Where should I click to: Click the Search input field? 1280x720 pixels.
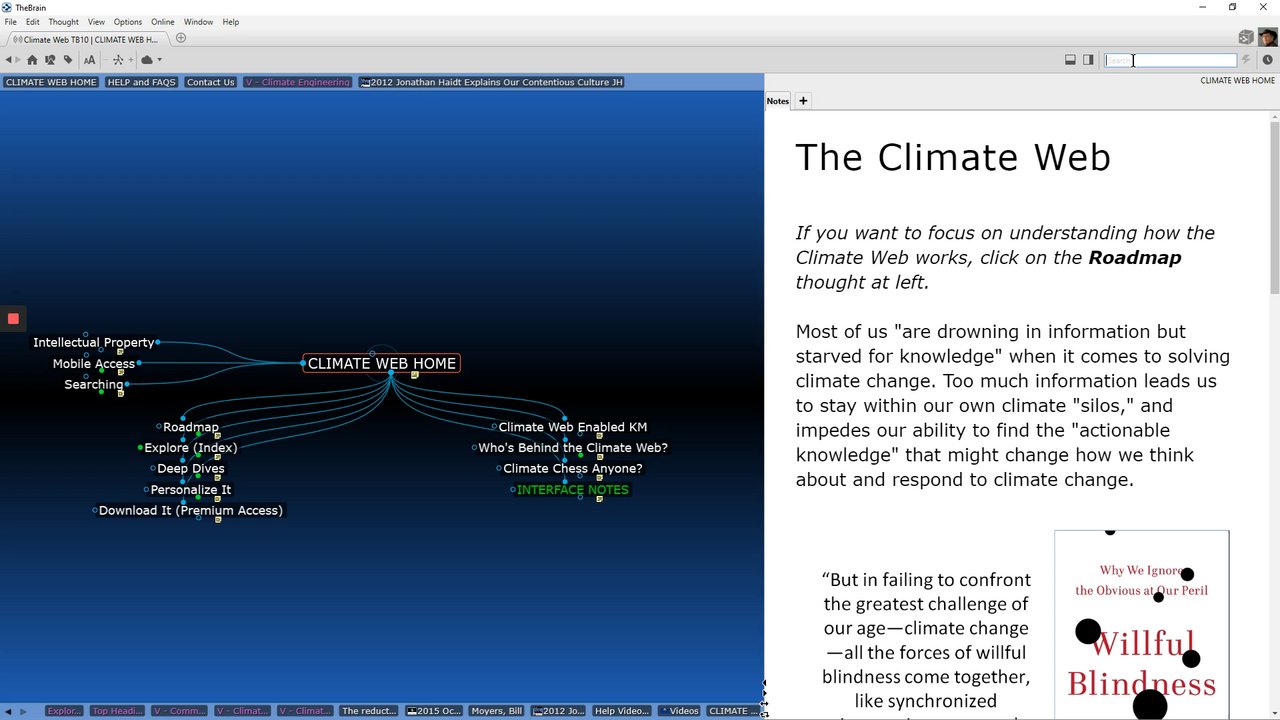click(1170, 60)
